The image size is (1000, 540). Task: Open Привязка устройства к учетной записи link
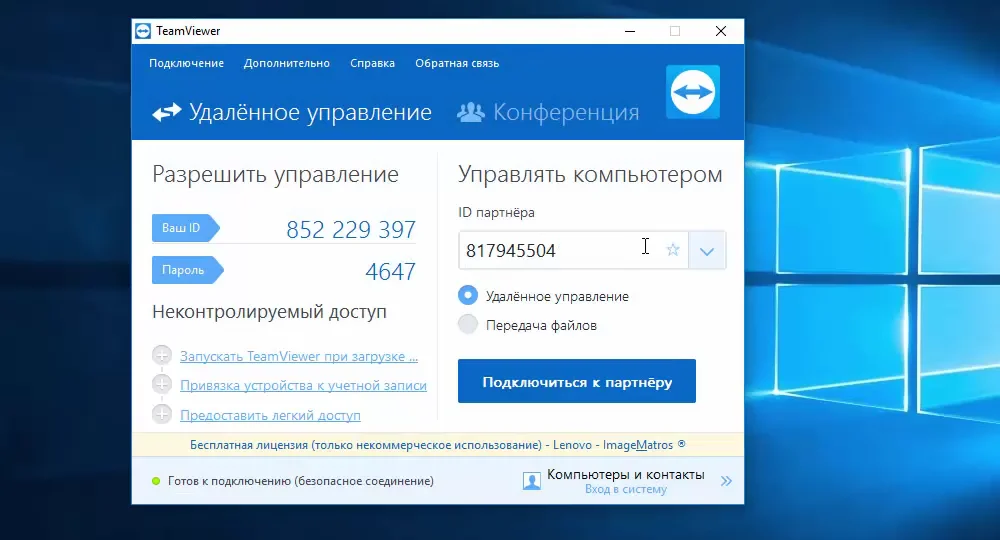point(303,385)
